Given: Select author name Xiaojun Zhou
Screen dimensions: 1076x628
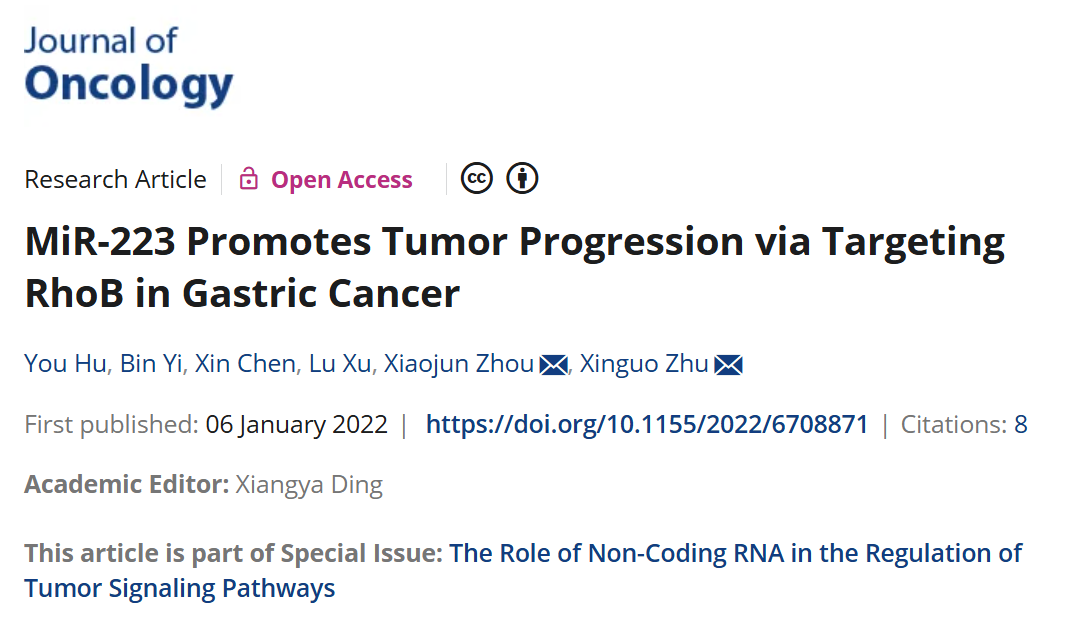Looking at the screenshot, I should pos(458,364).
